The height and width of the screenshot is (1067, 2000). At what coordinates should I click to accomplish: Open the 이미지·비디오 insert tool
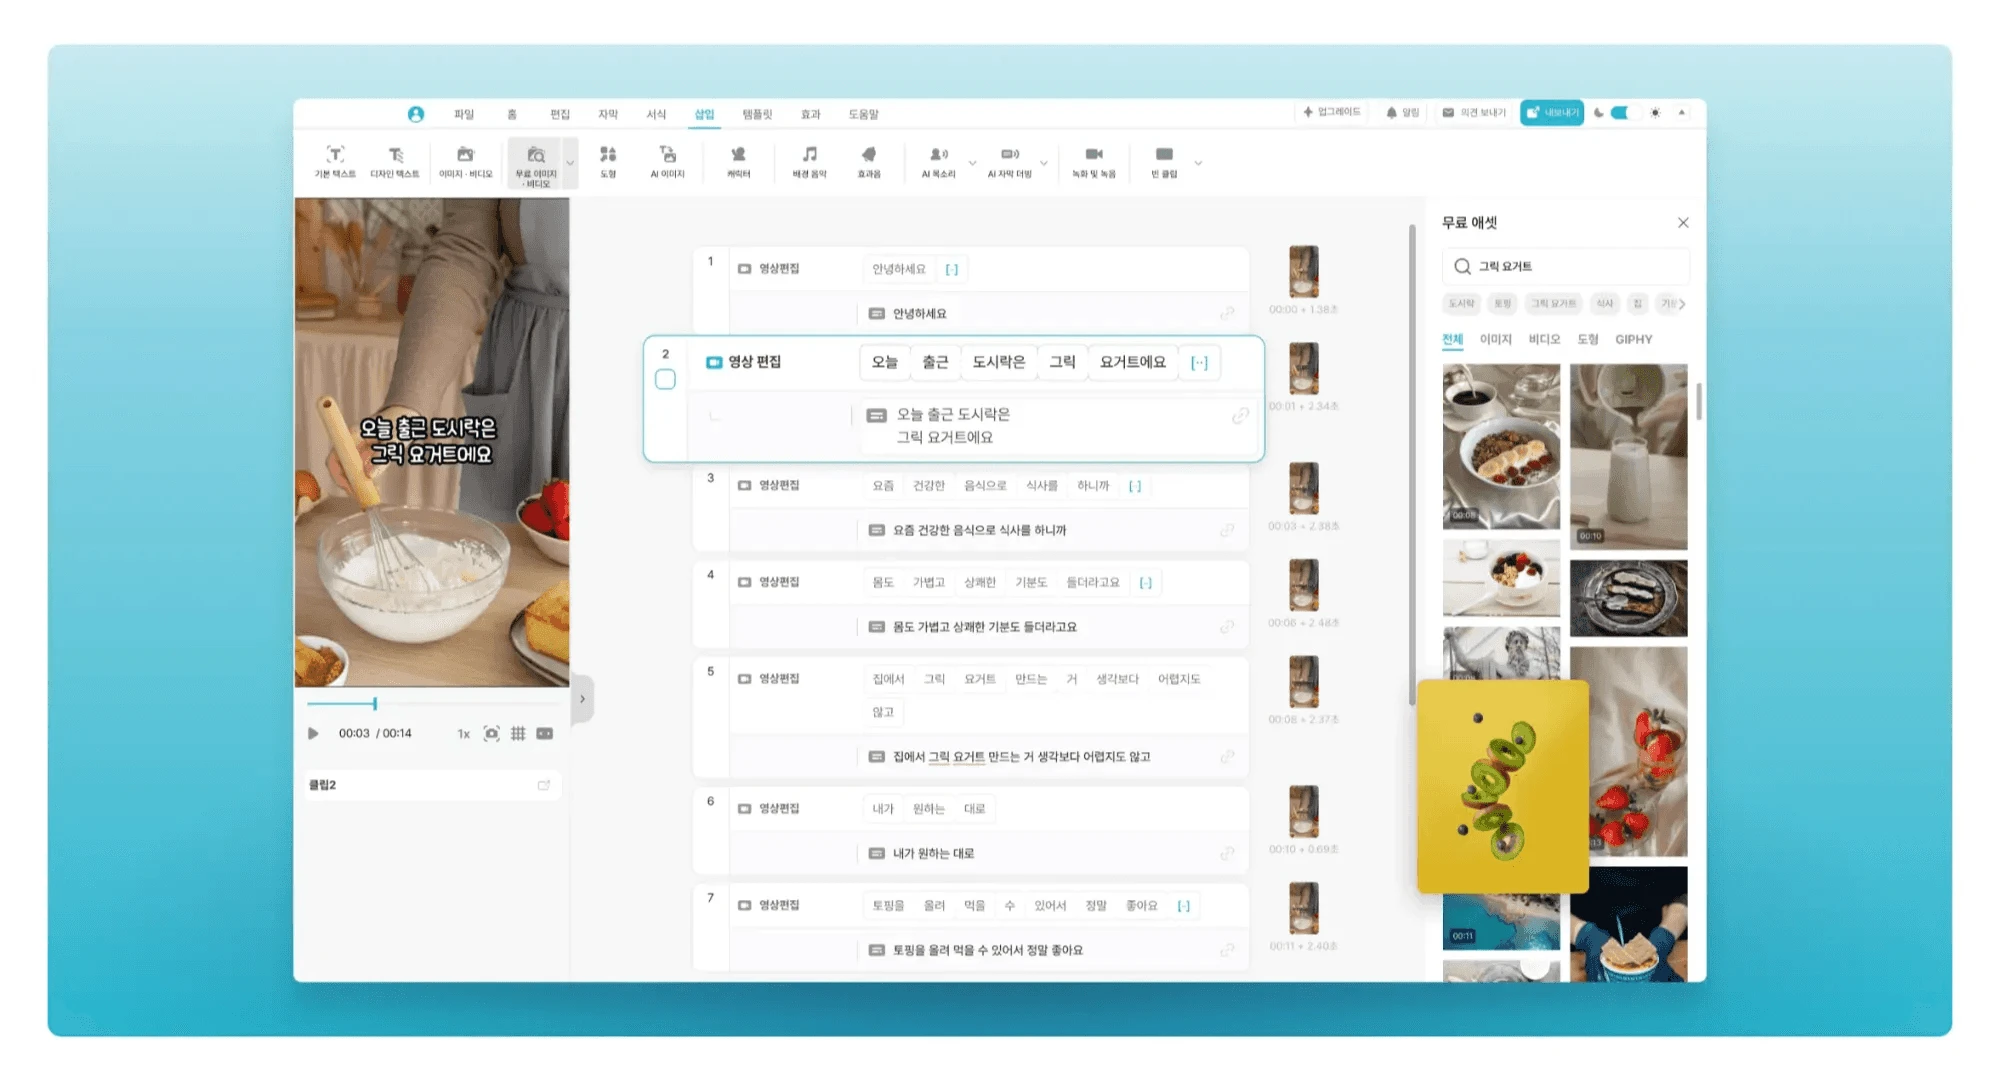click(x=466, y=161)
